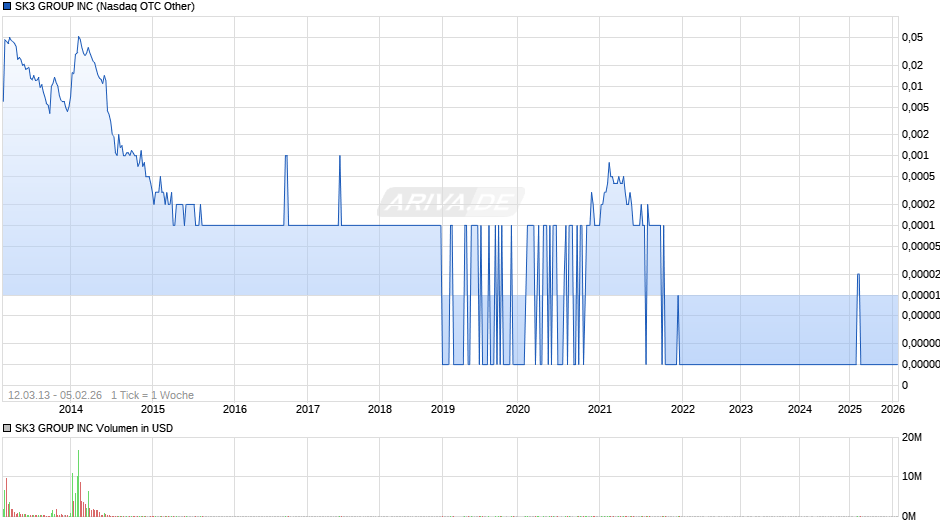Click the 2014 year label

click(71, 409)
